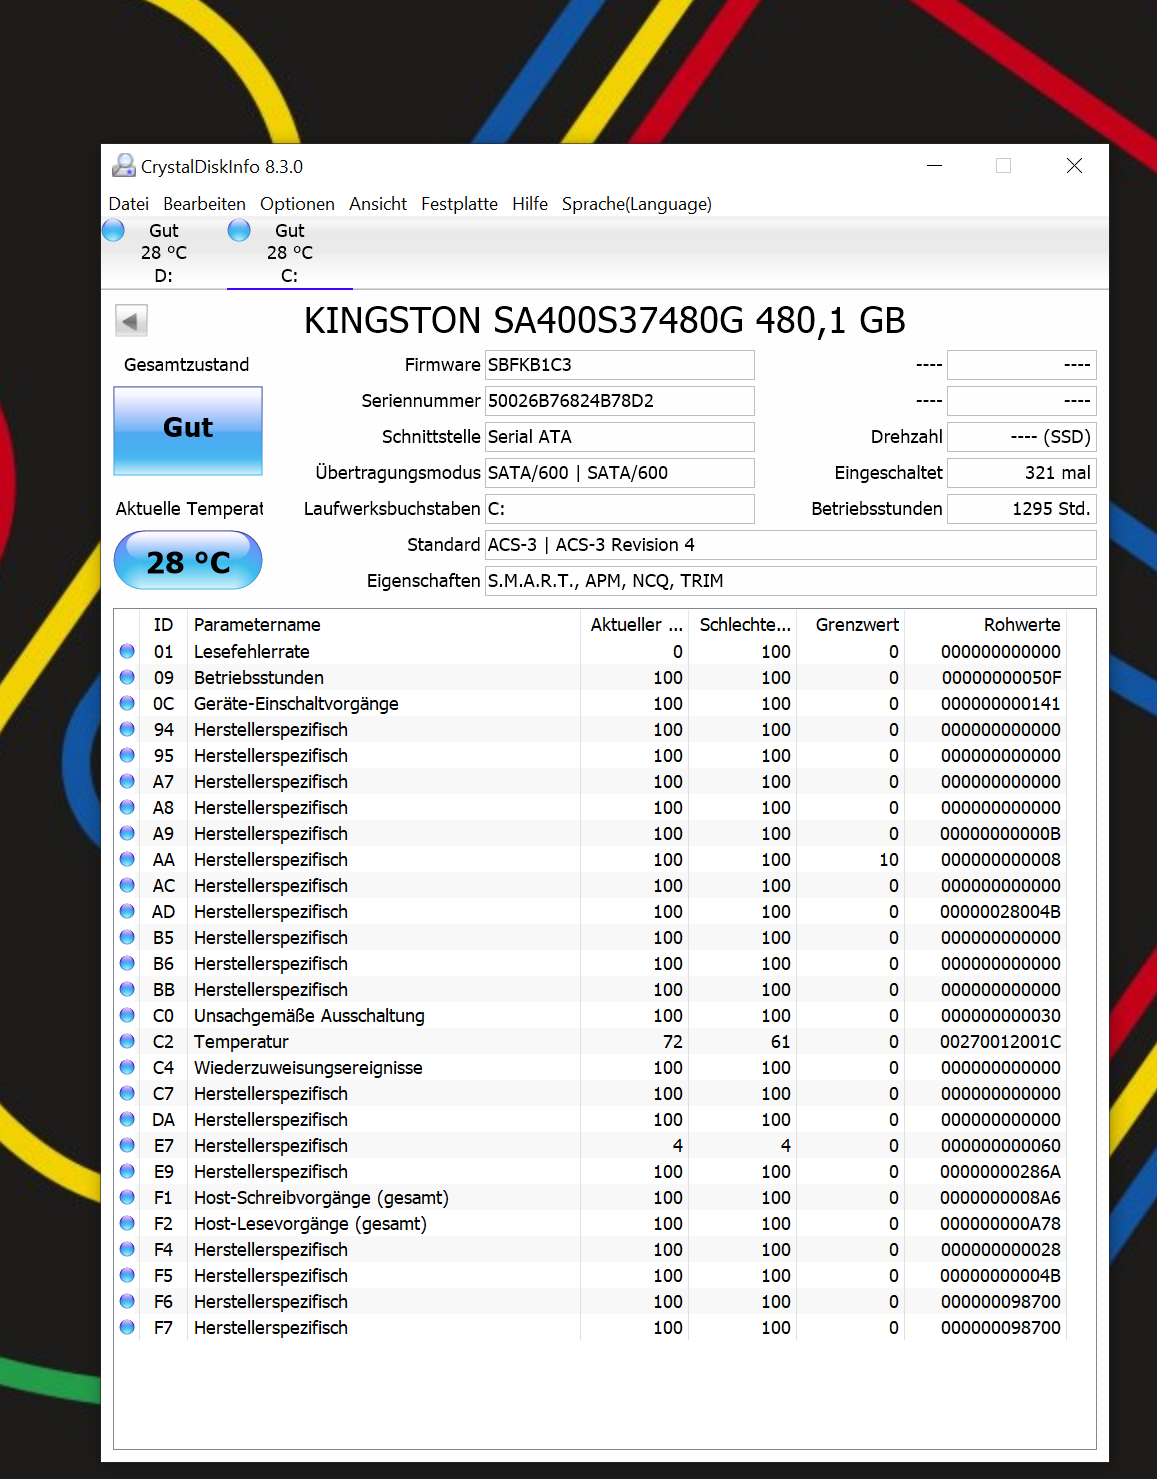Select the Temperatur raw value 00270012001C

tap(1000, 1041)
